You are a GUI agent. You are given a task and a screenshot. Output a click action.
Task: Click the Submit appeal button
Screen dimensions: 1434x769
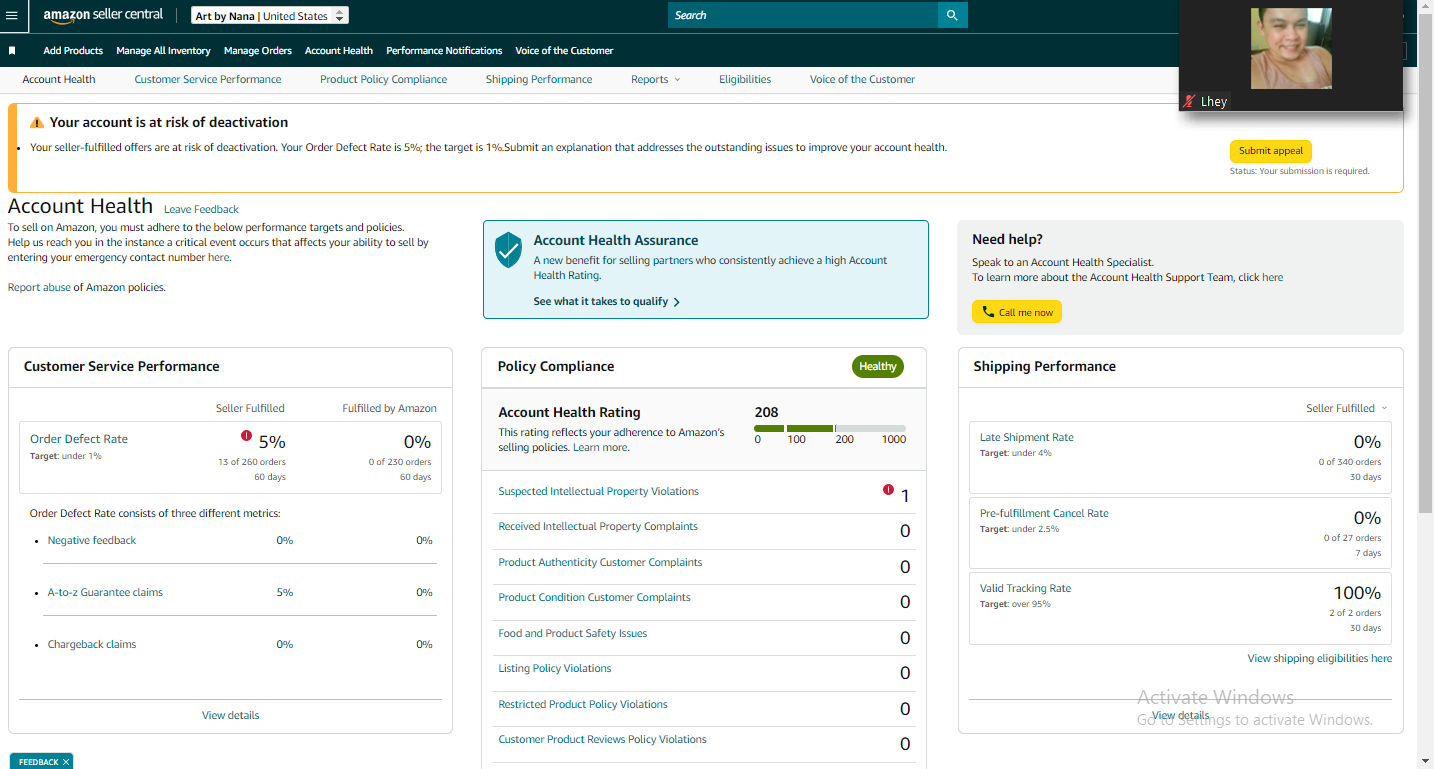pyautogui.click(x=1271, y=151)
